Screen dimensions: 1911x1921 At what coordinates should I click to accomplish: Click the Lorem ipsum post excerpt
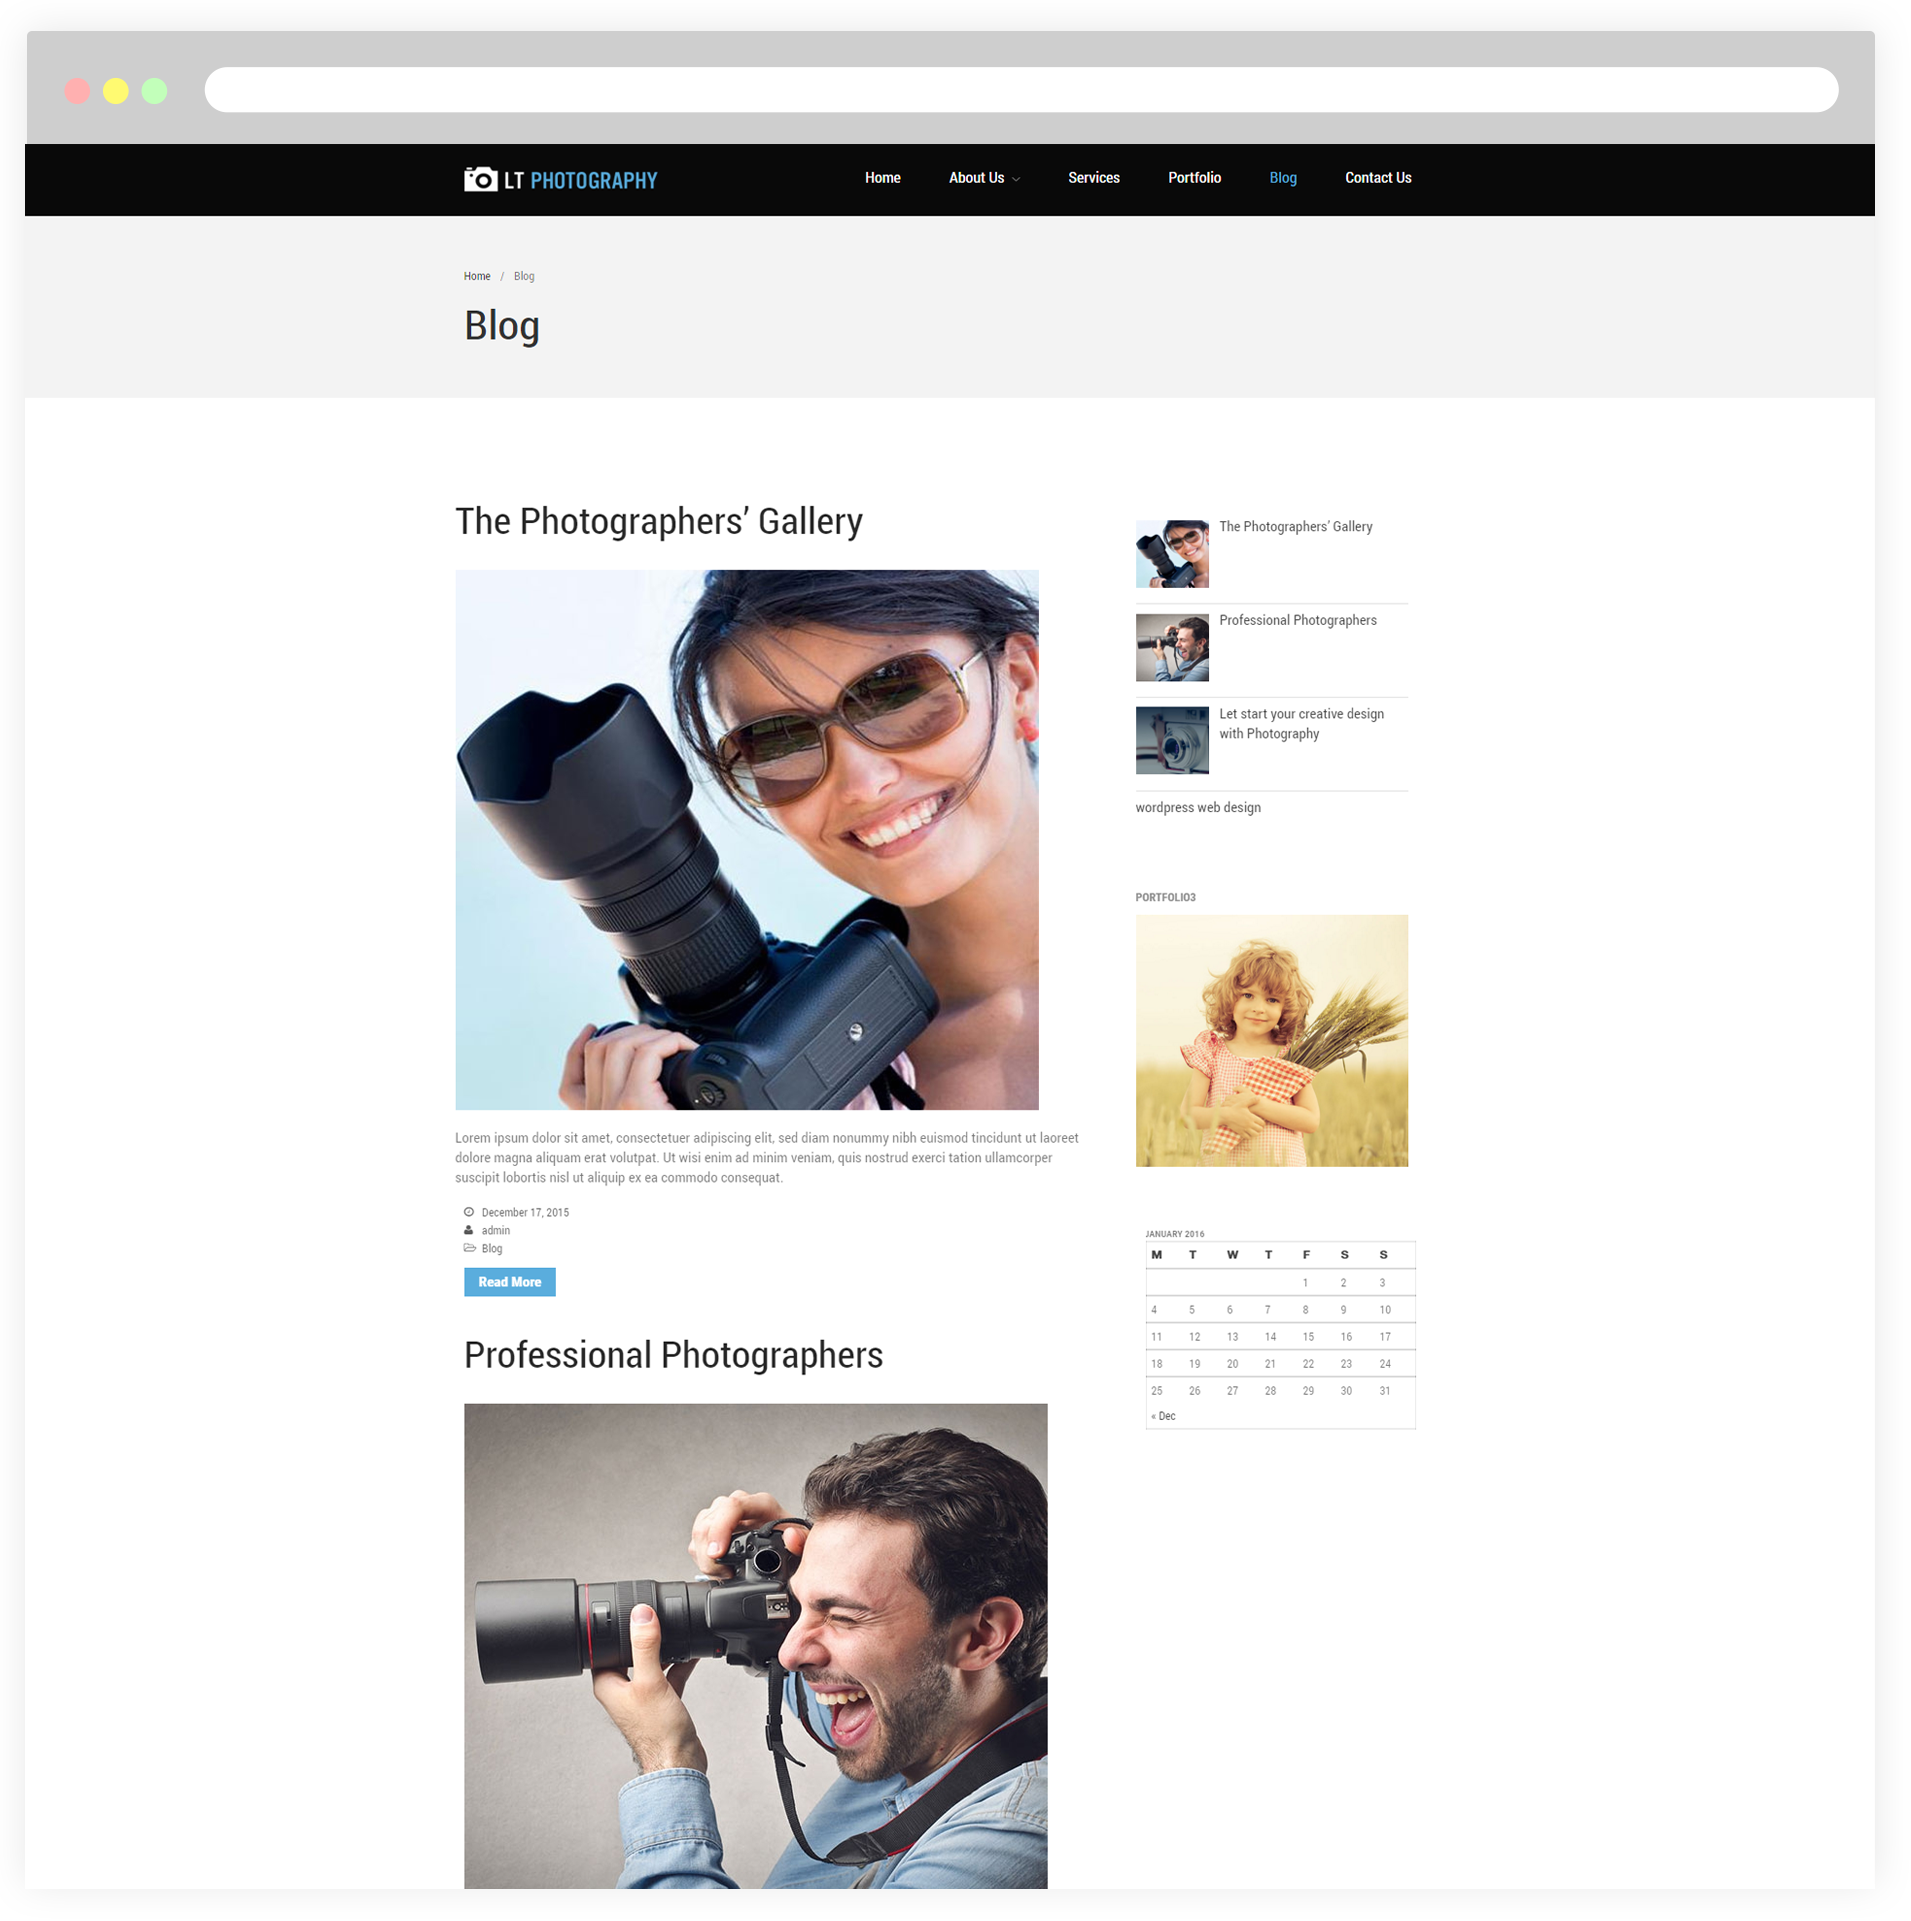click(x=766, y=1157)
